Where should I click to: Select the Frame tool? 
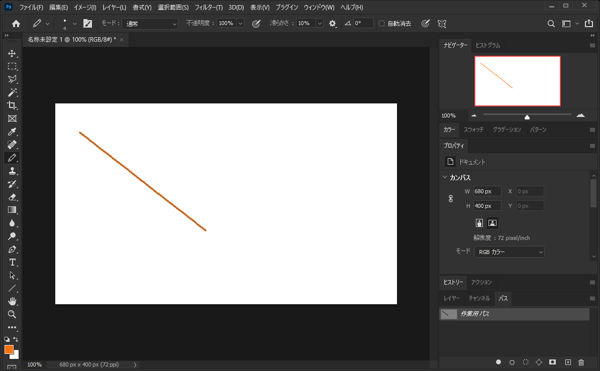point(12,119)
